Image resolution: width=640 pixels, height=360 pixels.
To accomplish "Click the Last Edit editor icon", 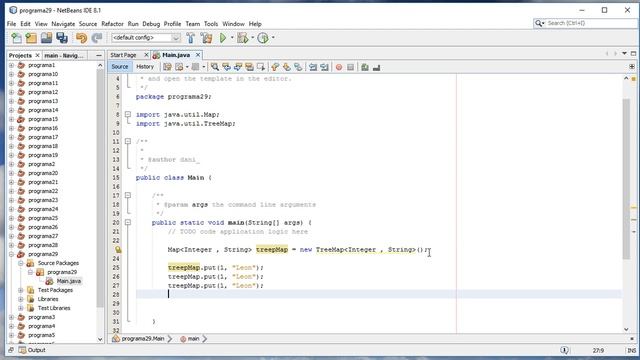I will click(x=167, y=67).
